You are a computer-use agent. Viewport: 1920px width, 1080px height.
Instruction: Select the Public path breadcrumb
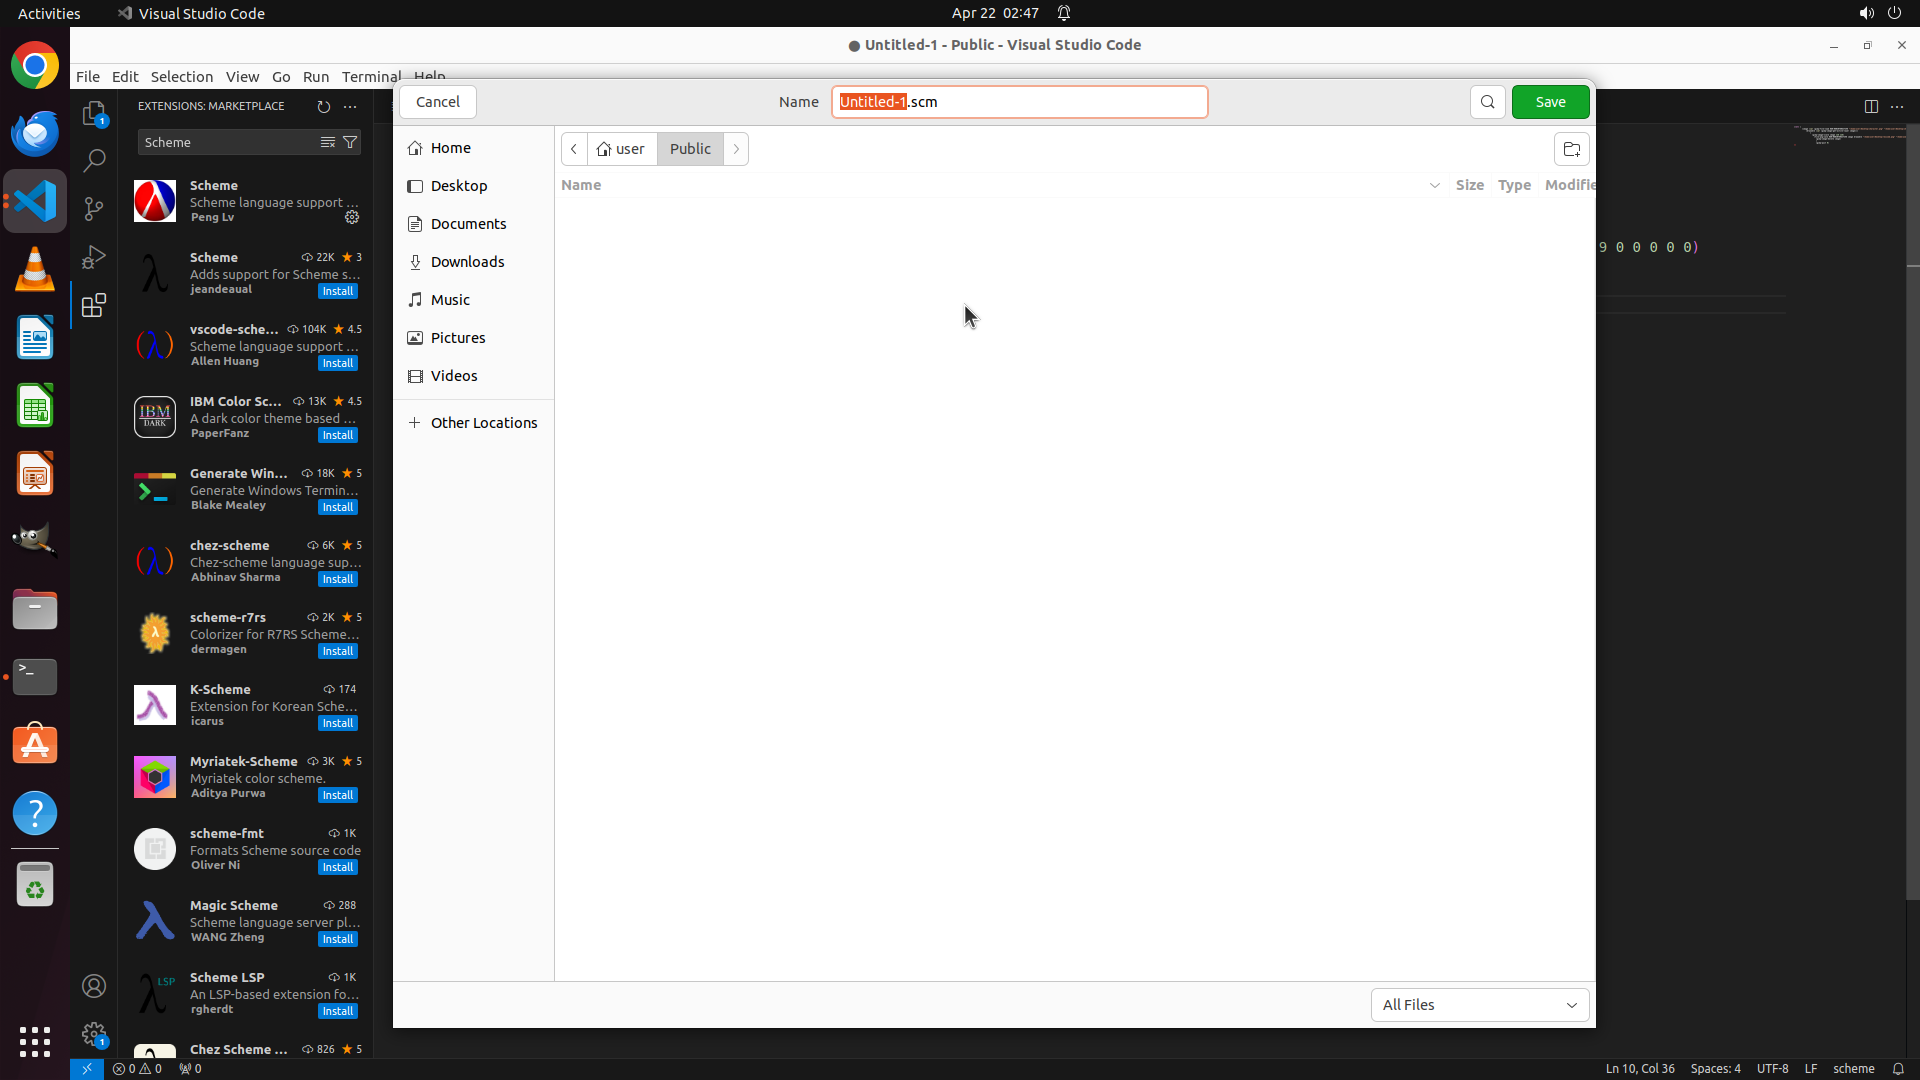(x=690, y=149)
